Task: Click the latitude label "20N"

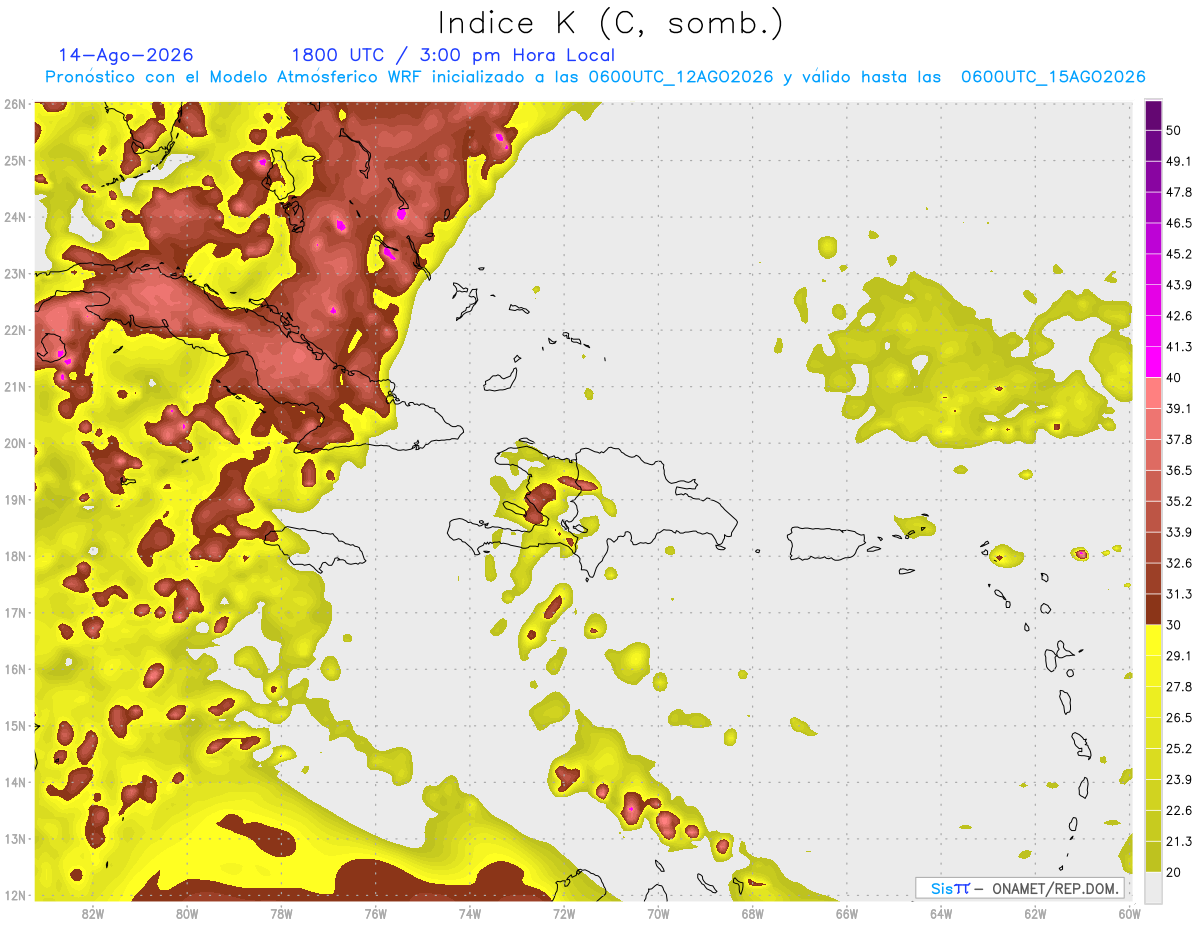Action: pos(15,443)
